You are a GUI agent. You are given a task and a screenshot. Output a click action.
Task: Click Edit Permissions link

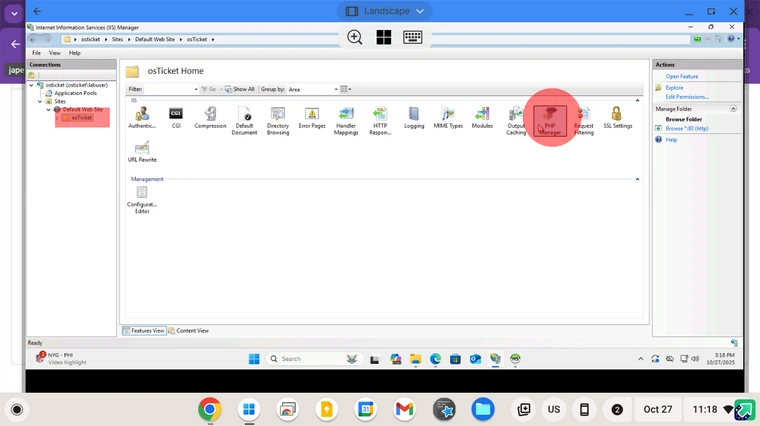pyautogui.click(x=687, y=97)
